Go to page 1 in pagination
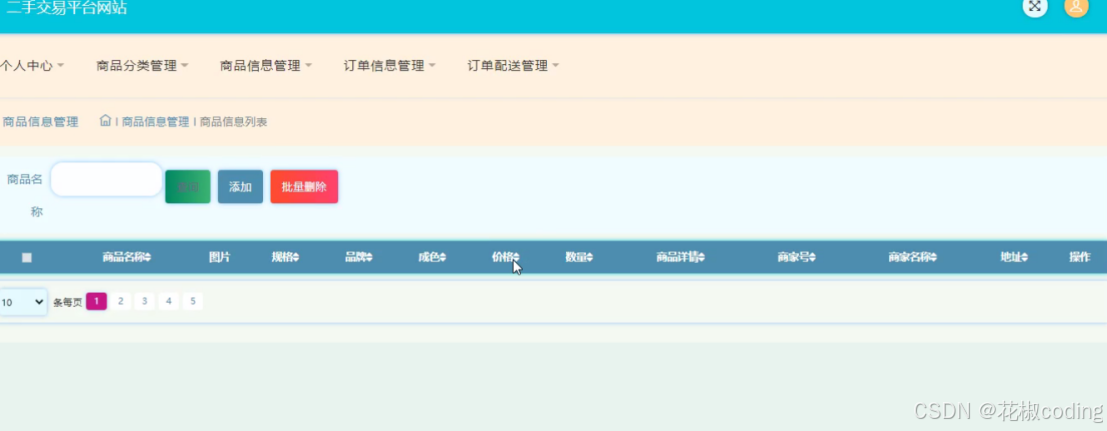This screenshot has width=1107, height=431. point(97,302)
